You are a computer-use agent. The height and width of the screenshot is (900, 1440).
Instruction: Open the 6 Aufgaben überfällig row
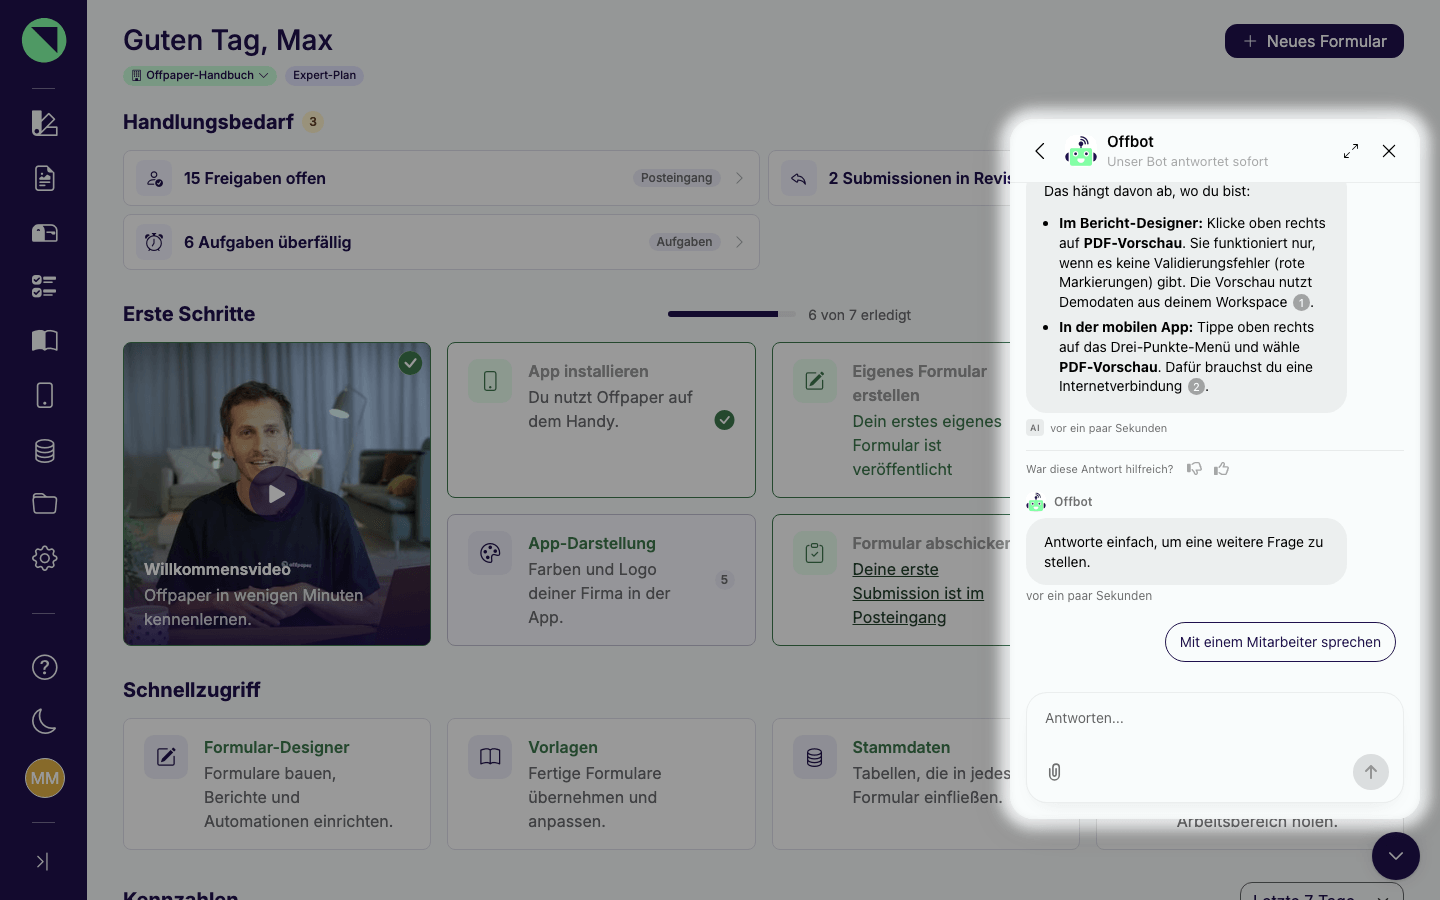point(441,242)
